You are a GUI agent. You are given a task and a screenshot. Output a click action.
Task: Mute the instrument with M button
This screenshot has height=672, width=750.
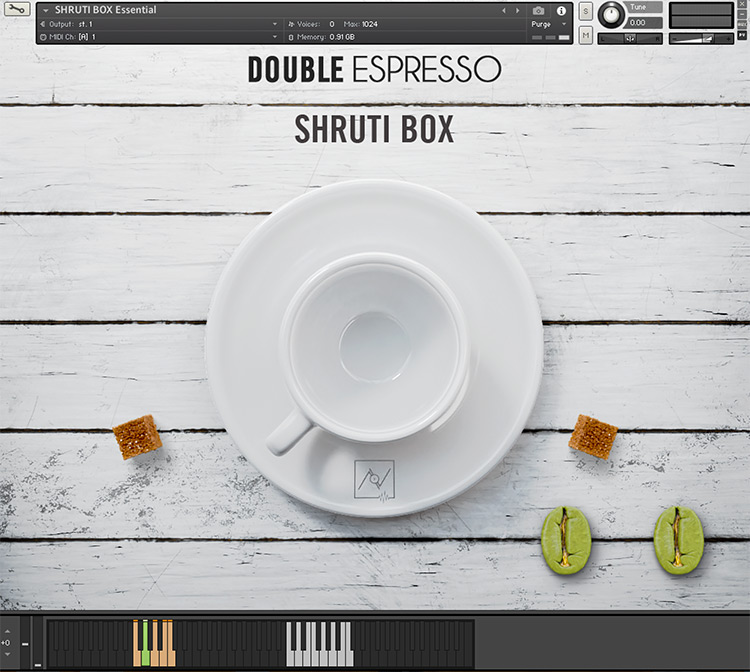(x=585, y=35)
